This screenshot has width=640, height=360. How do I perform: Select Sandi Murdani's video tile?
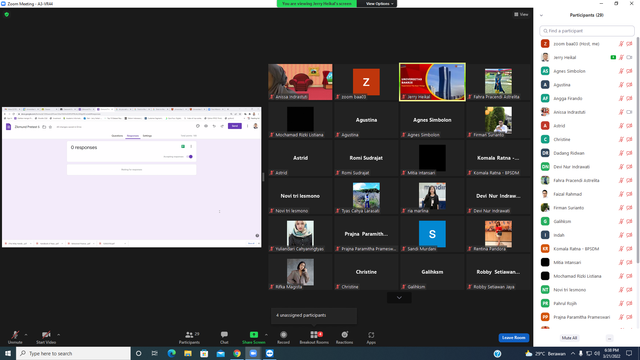[x=432, y=234]
